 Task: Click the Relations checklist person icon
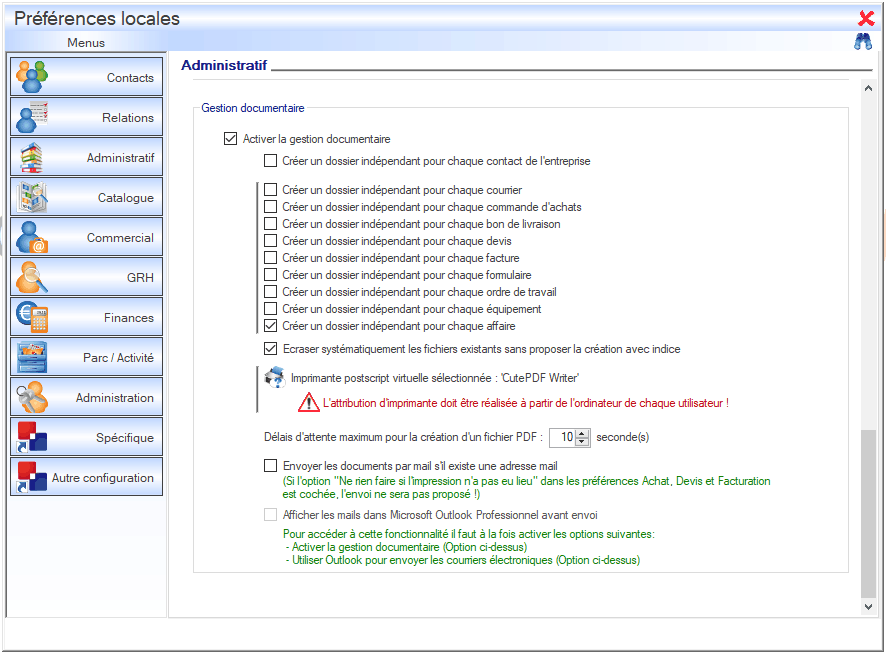[x=32, y=116]
